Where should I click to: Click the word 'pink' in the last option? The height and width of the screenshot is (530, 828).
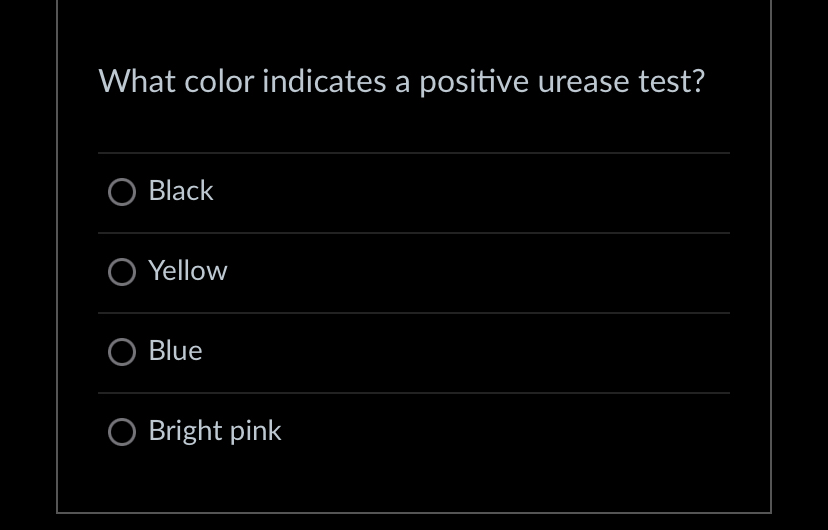pos(255,431)
